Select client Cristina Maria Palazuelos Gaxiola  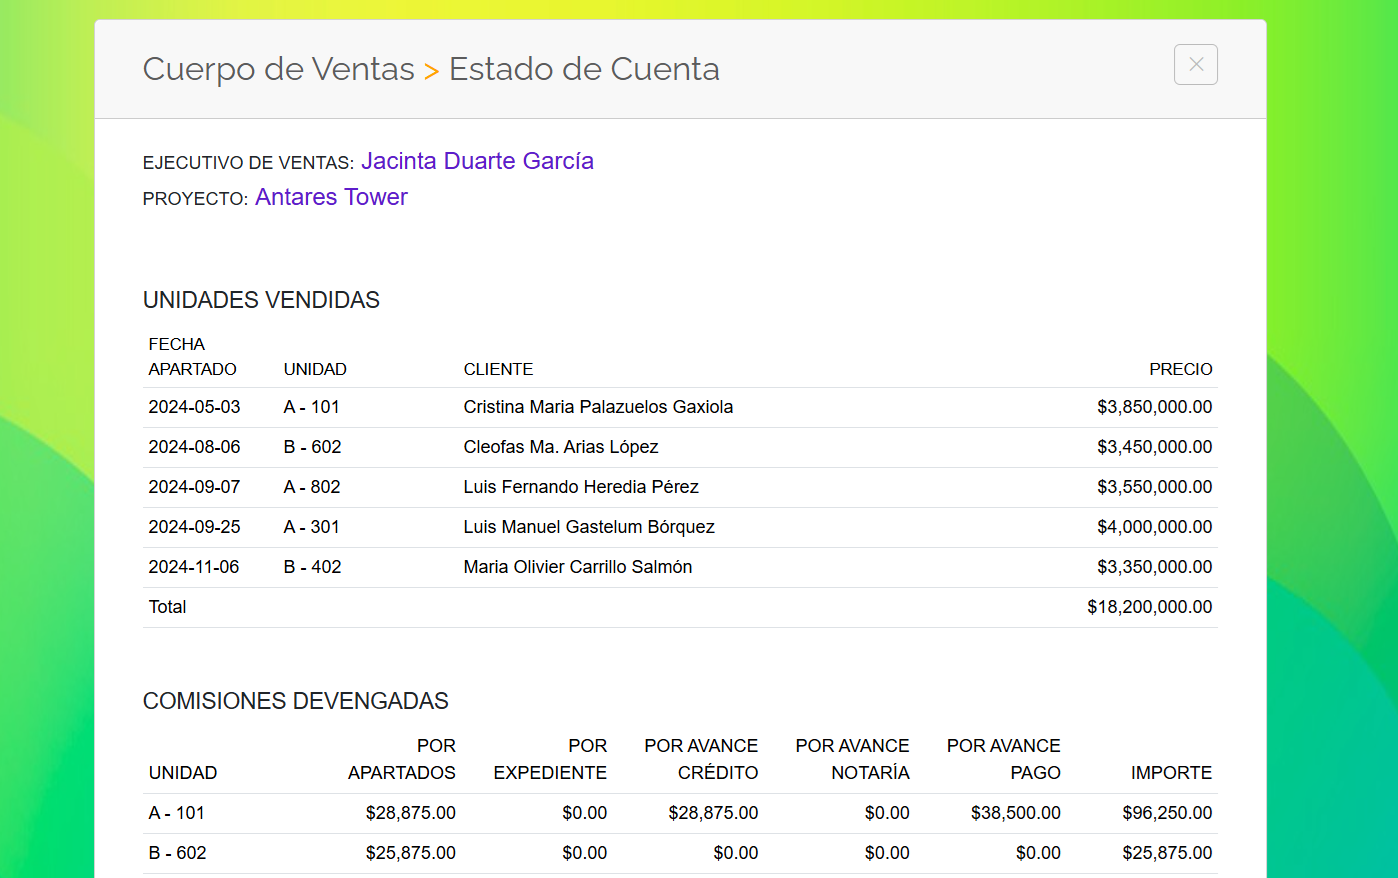click(x=598, y=407)
